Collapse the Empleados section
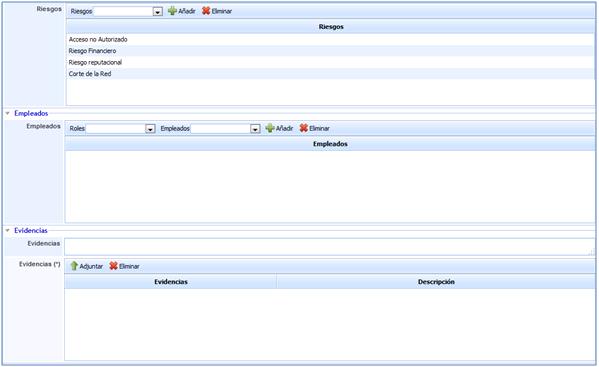Viewport: 599px width, 367px height. pos(7,113)
